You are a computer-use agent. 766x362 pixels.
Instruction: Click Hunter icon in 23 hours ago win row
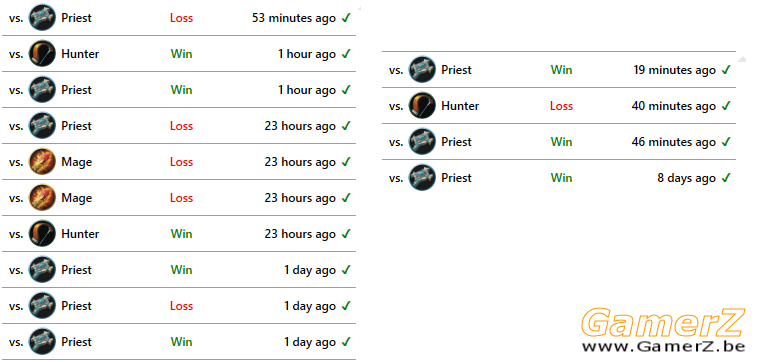[x=42, y=234]
